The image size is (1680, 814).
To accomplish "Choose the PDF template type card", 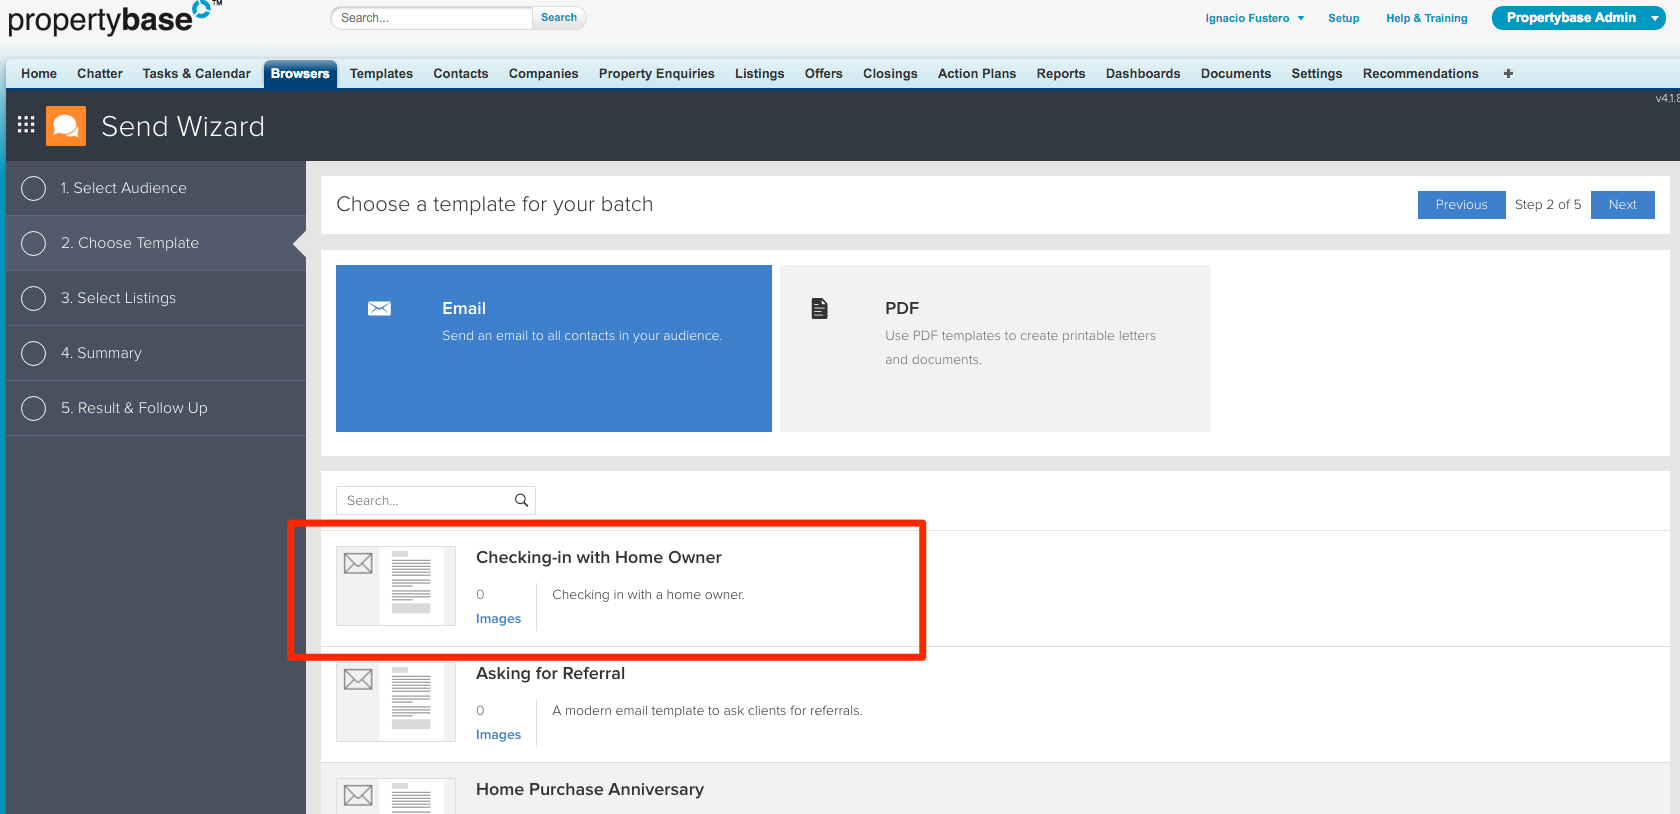I will point(995,348).
